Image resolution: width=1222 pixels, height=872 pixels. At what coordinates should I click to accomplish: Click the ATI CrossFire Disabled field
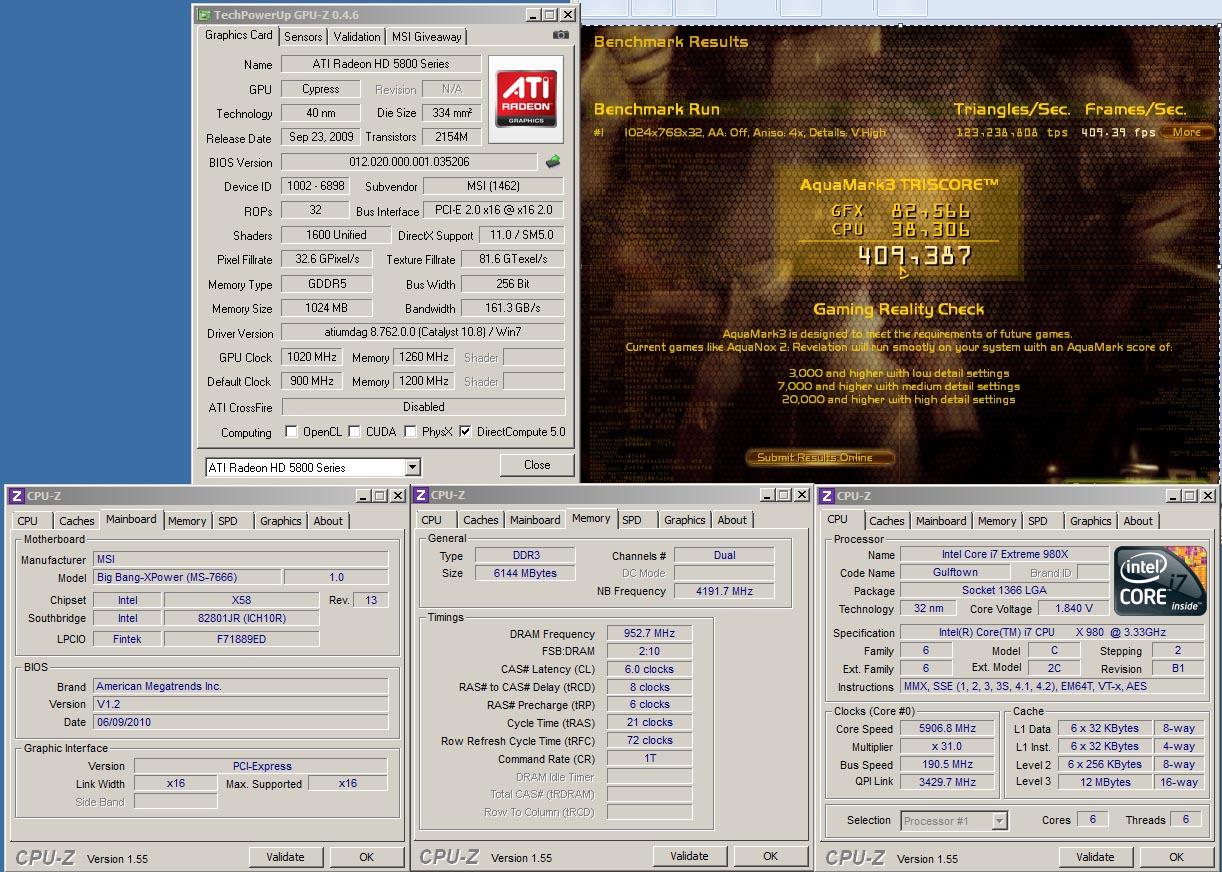(x=422, y=407)
